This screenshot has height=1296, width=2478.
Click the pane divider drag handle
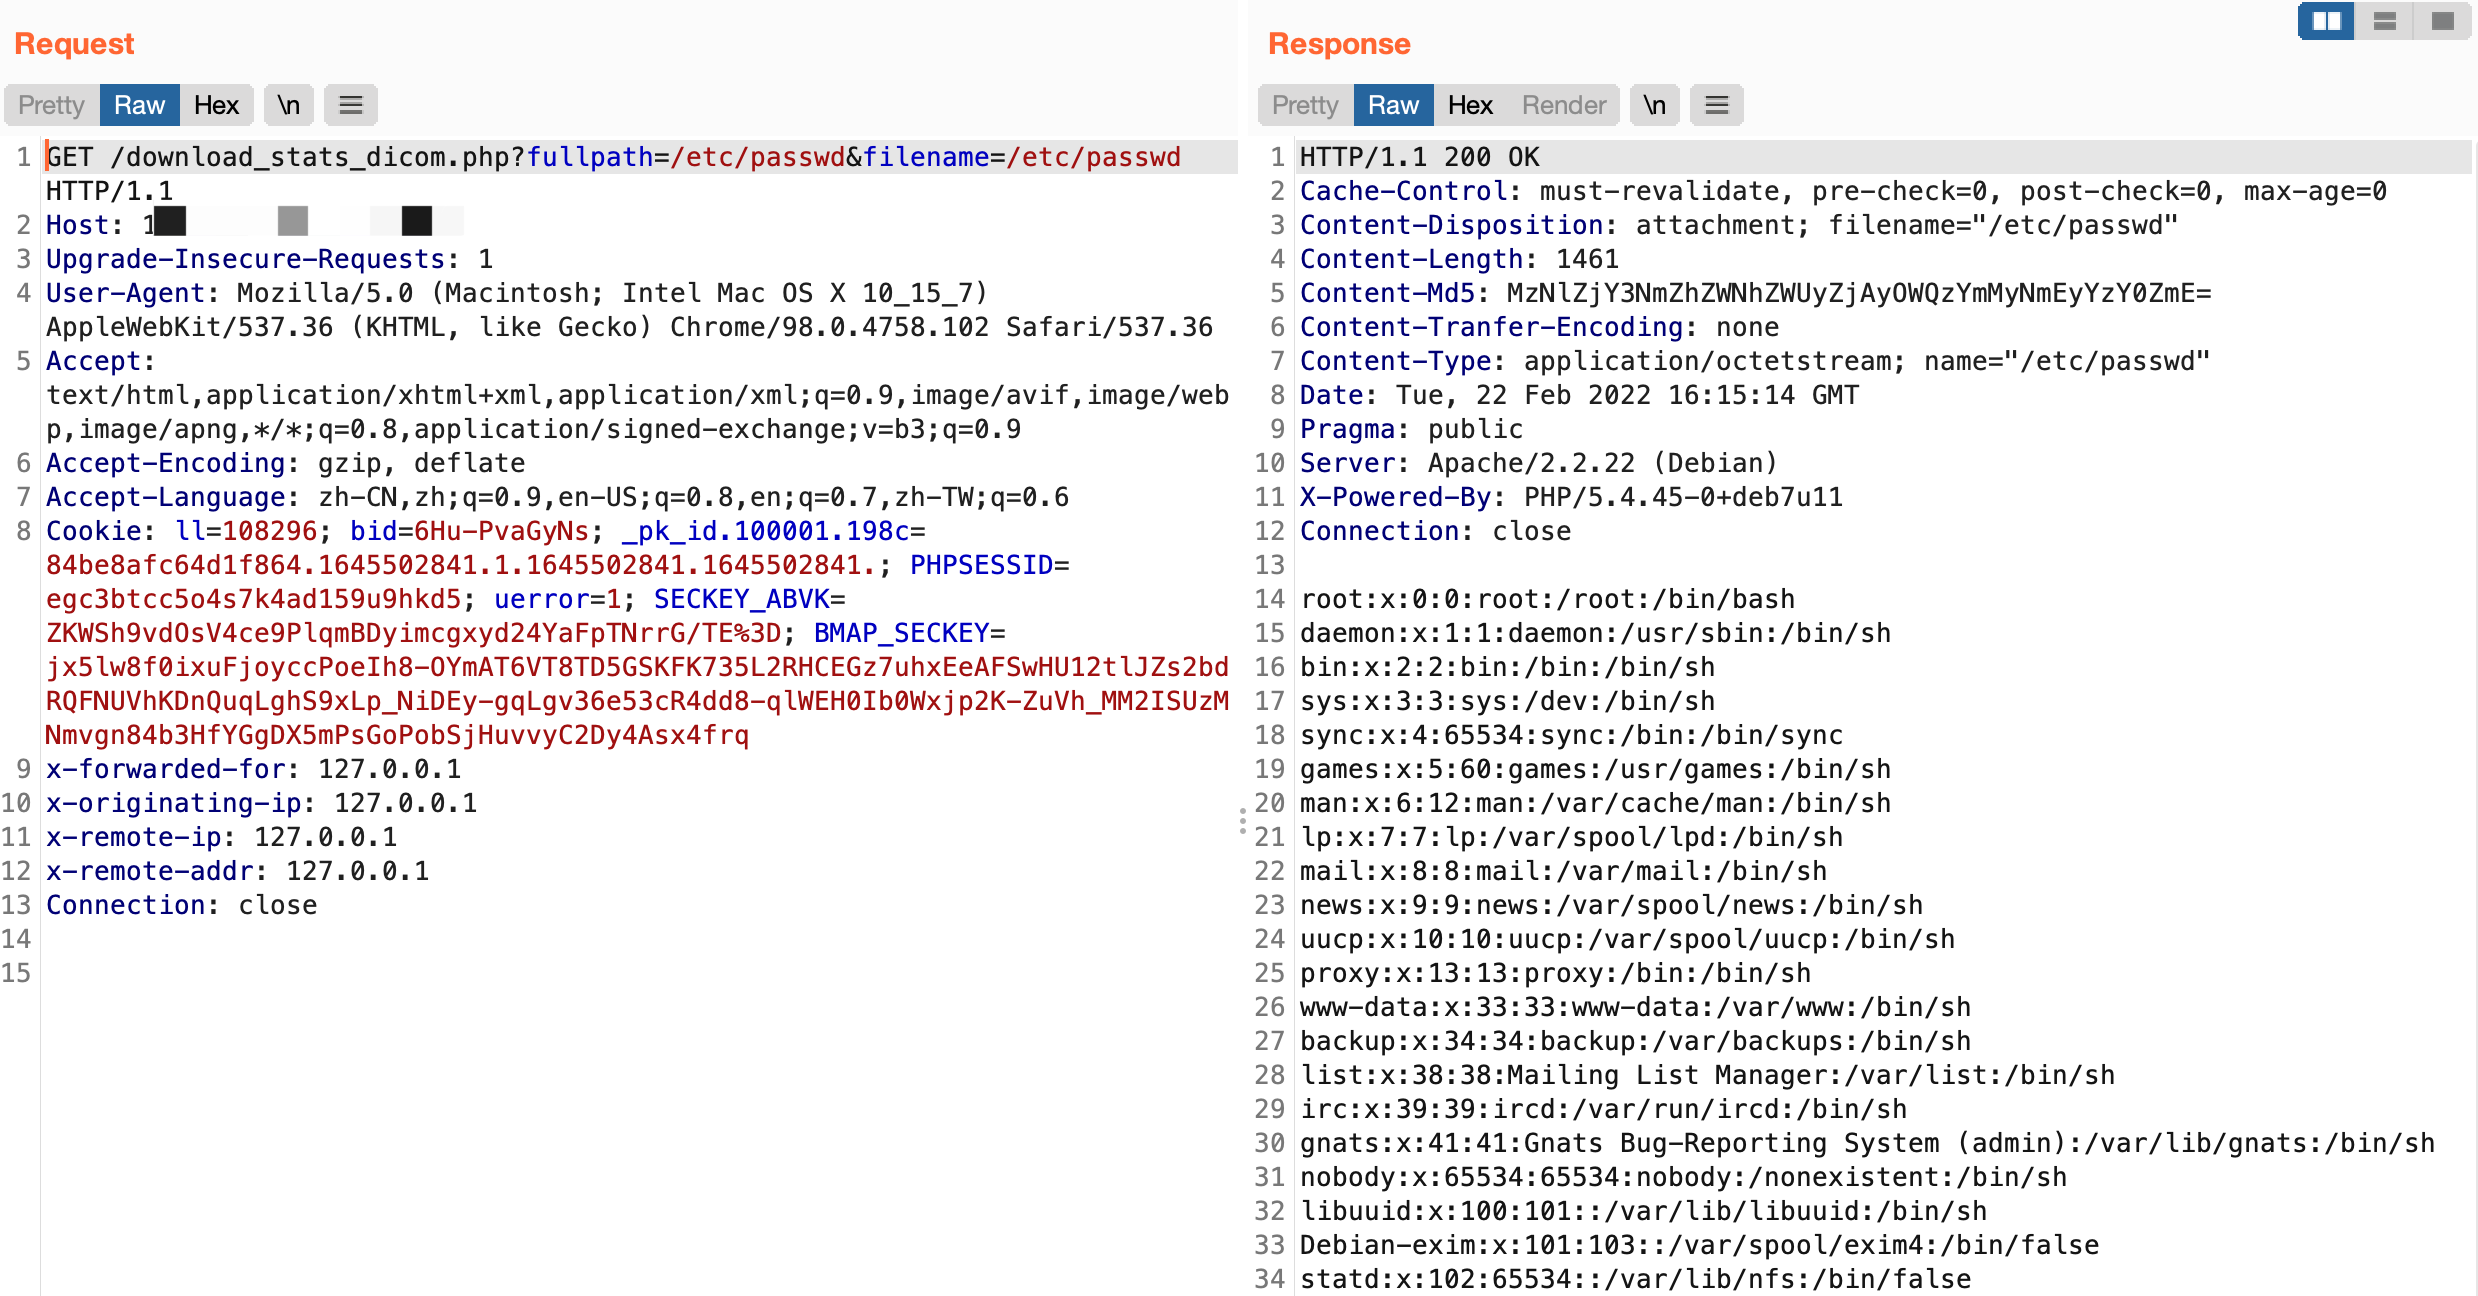[1242, 822]
